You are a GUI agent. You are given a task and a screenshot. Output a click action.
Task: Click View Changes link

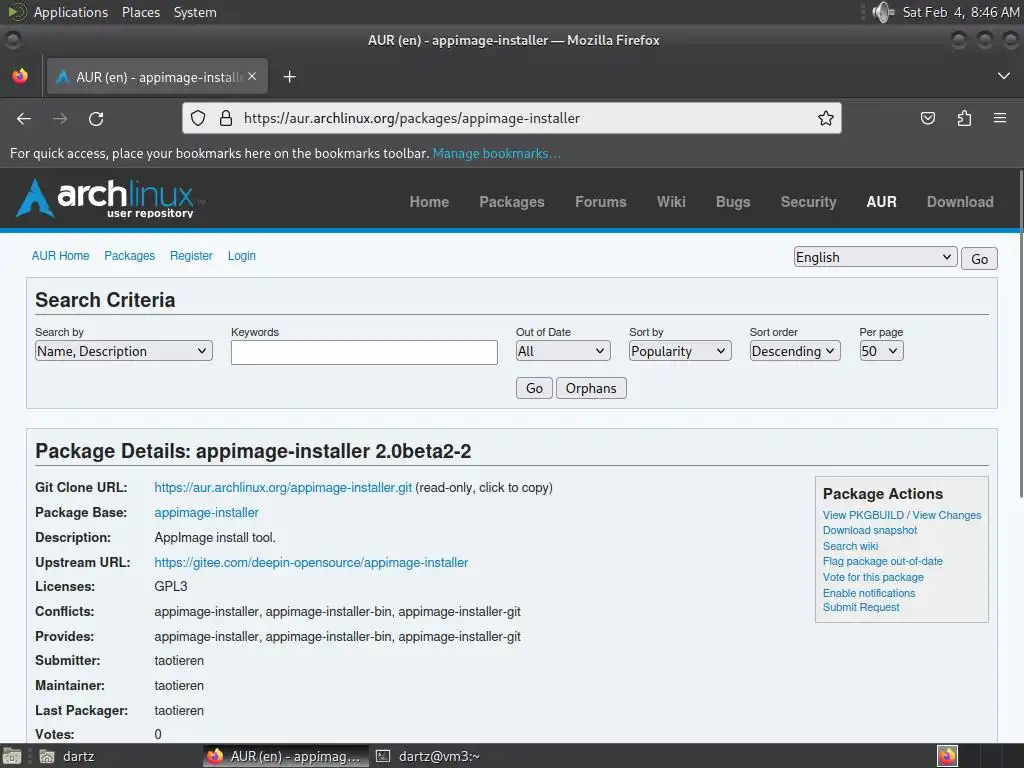click(946, 515)
